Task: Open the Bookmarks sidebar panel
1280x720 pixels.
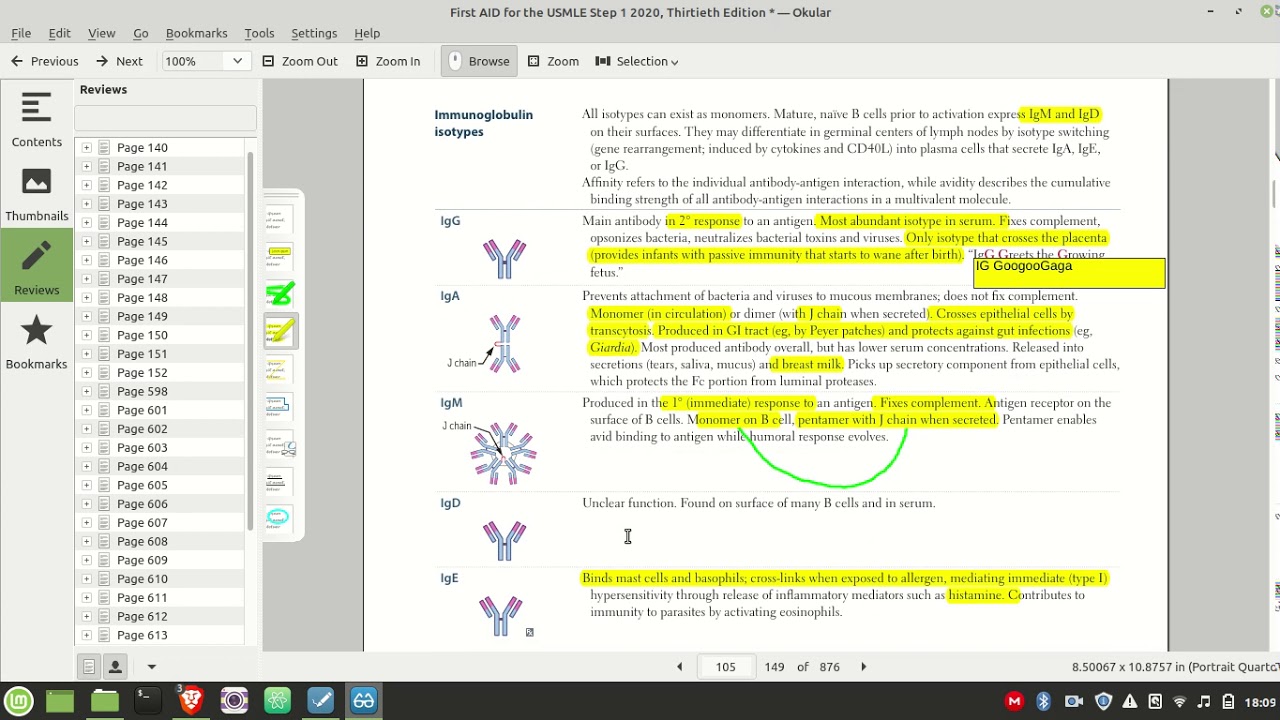Action: pos(36,341)
